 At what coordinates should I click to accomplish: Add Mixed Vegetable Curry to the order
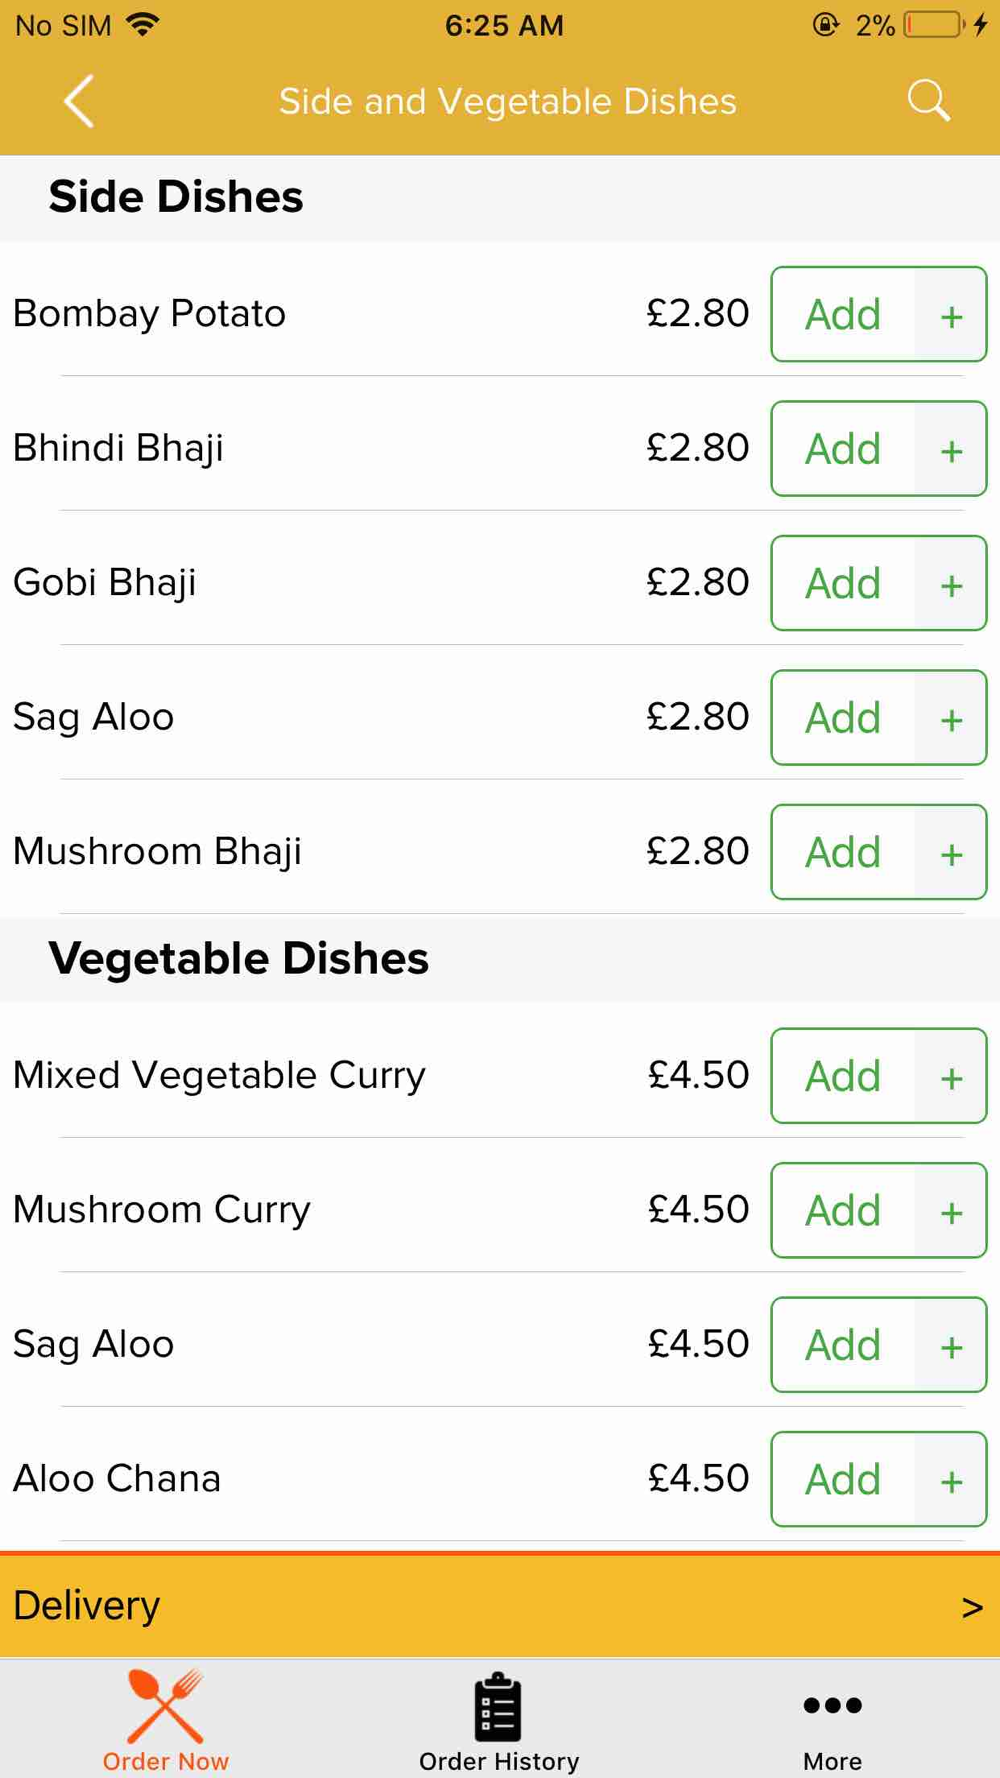point(843,1076)
